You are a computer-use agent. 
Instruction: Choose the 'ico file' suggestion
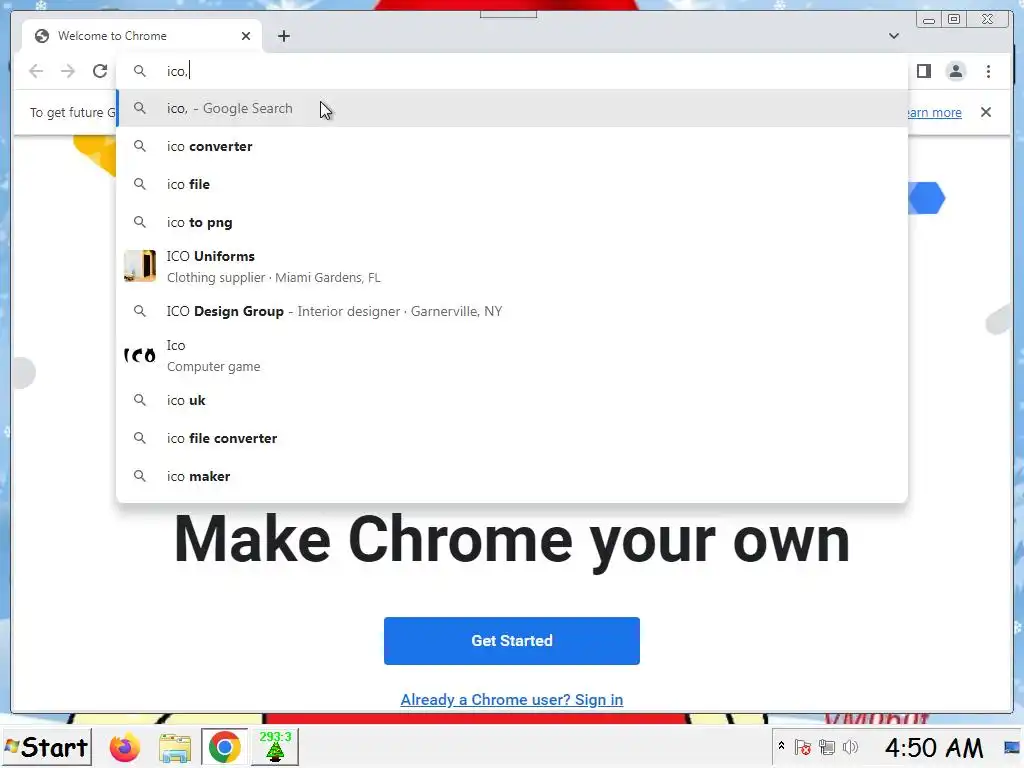coord(512,184)
